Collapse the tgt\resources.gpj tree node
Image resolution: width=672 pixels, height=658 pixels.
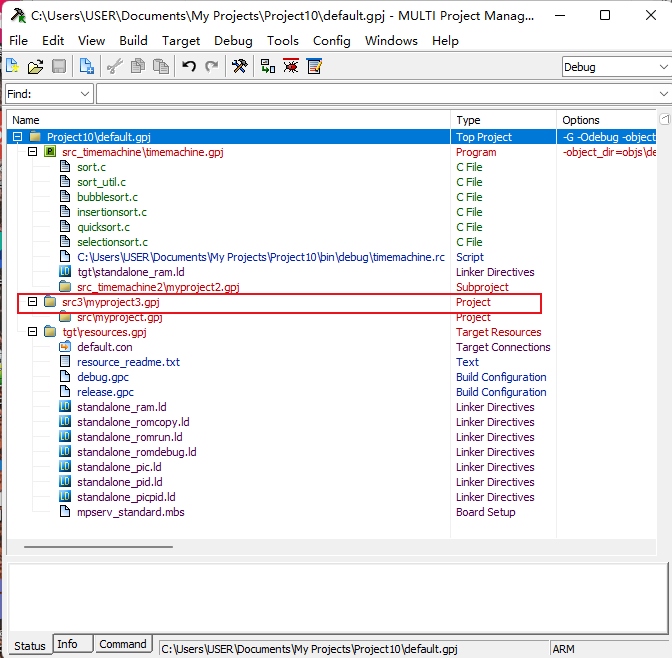pos(32,332)
